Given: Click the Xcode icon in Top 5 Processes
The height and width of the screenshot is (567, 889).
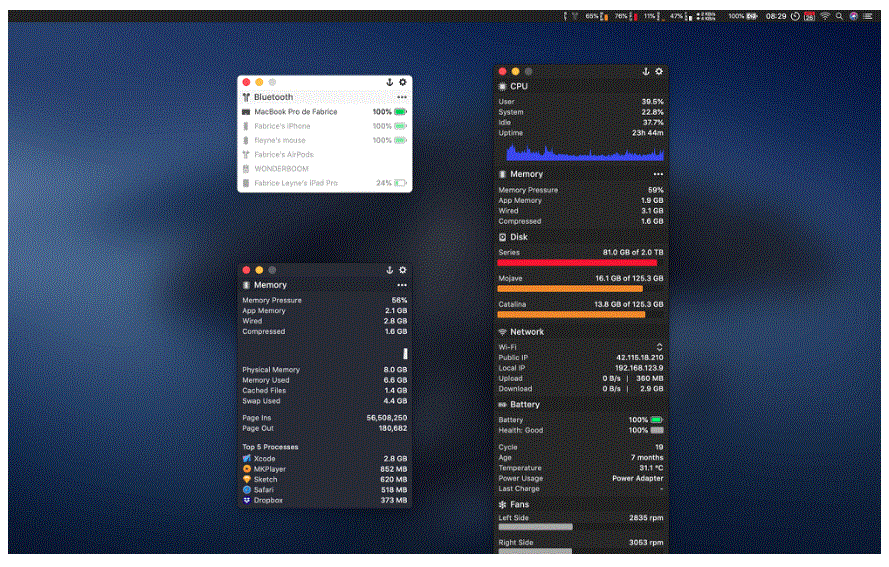Looking at the screenshot, I should pyautogui.click(x=247, y=458).
